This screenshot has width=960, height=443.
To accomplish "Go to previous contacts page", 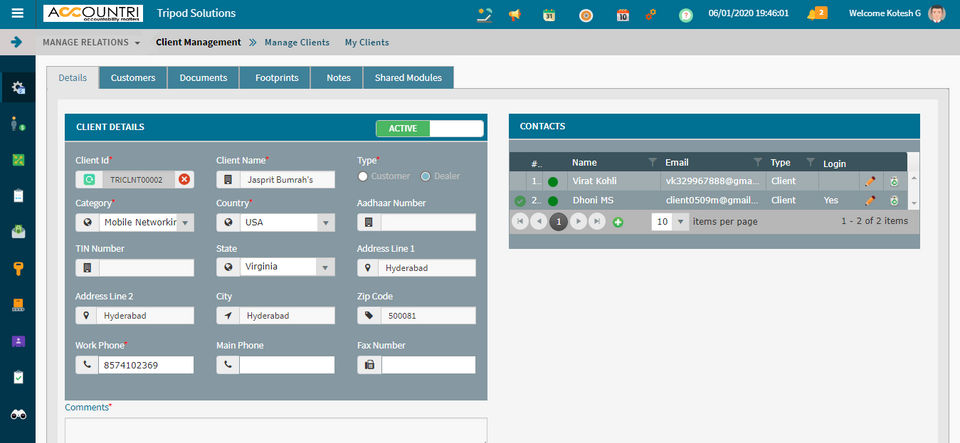I will click(539, 222).
